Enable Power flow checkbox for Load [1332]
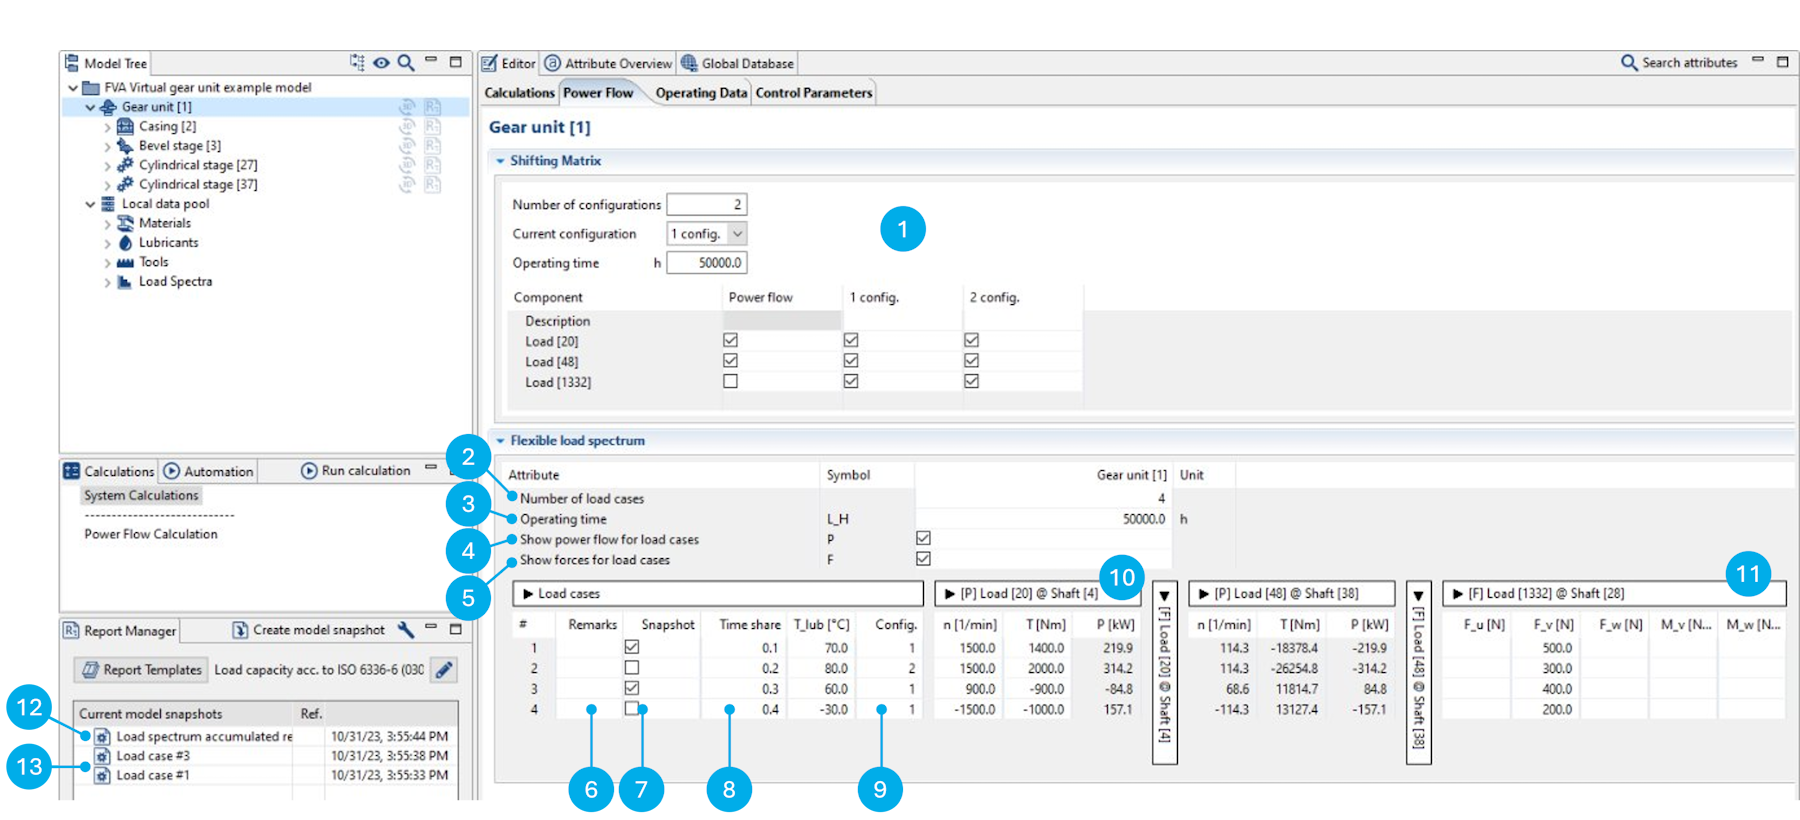This screenshot has width=1800, height=820. (x=730, y=381)
